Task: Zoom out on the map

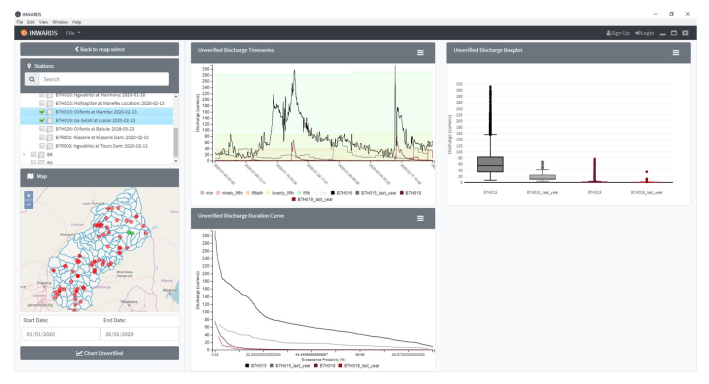Action: pyautogui.click(x=28, y=204)
